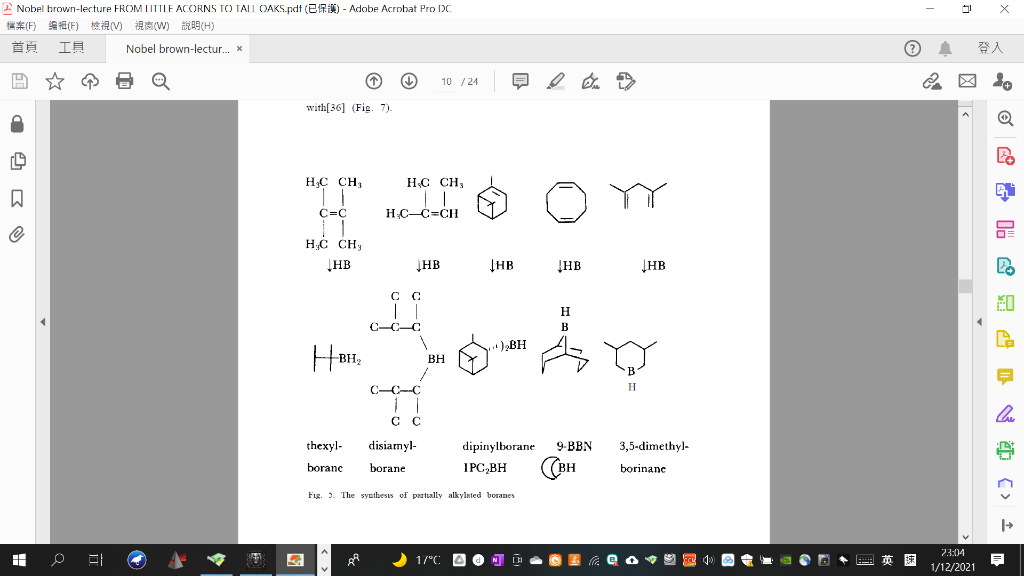Open the green print production tool

[x=1005, y=450]
